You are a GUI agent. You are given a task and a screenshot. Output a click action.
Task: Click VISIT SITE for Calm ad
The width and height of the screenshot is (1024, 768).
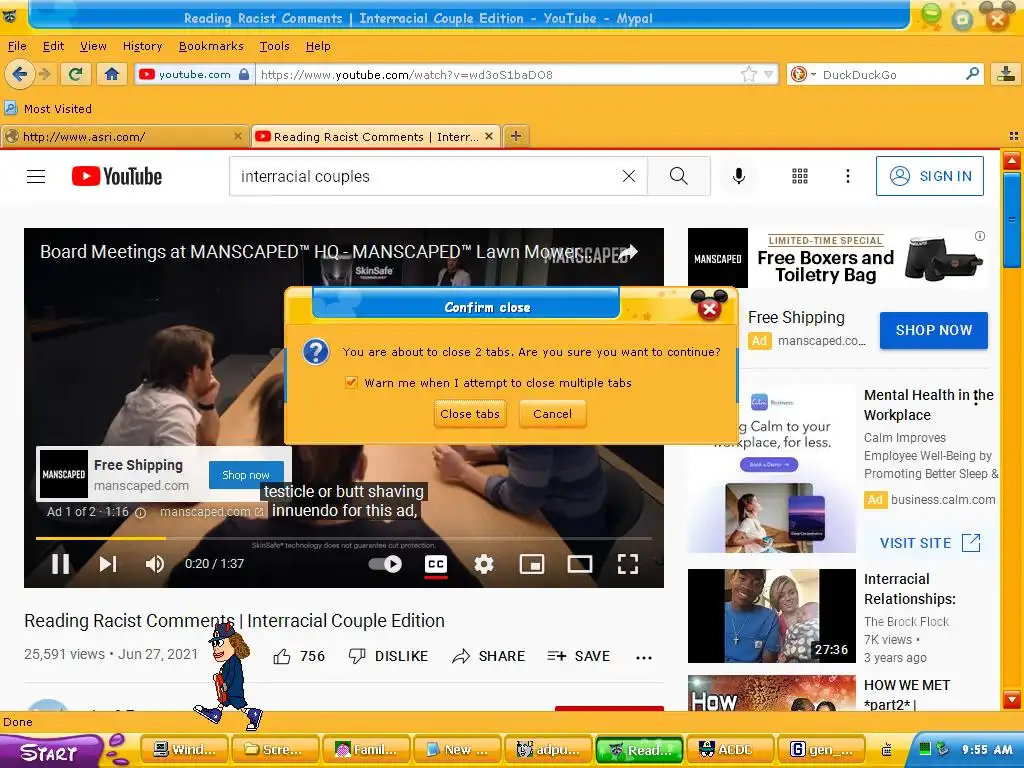[930, 543]
